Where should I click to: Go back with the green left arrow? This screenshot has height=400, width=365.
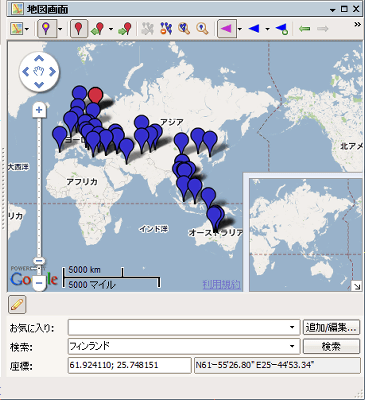pyautogui.click(x=304, y=29)
